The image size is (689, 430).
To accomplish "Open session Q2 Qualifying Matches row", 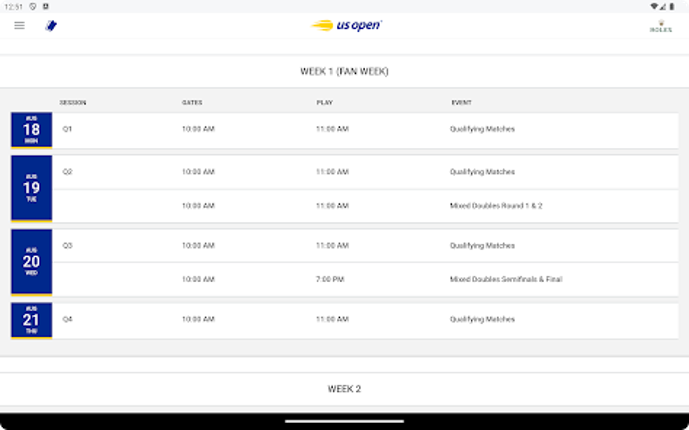I will 364,172.
